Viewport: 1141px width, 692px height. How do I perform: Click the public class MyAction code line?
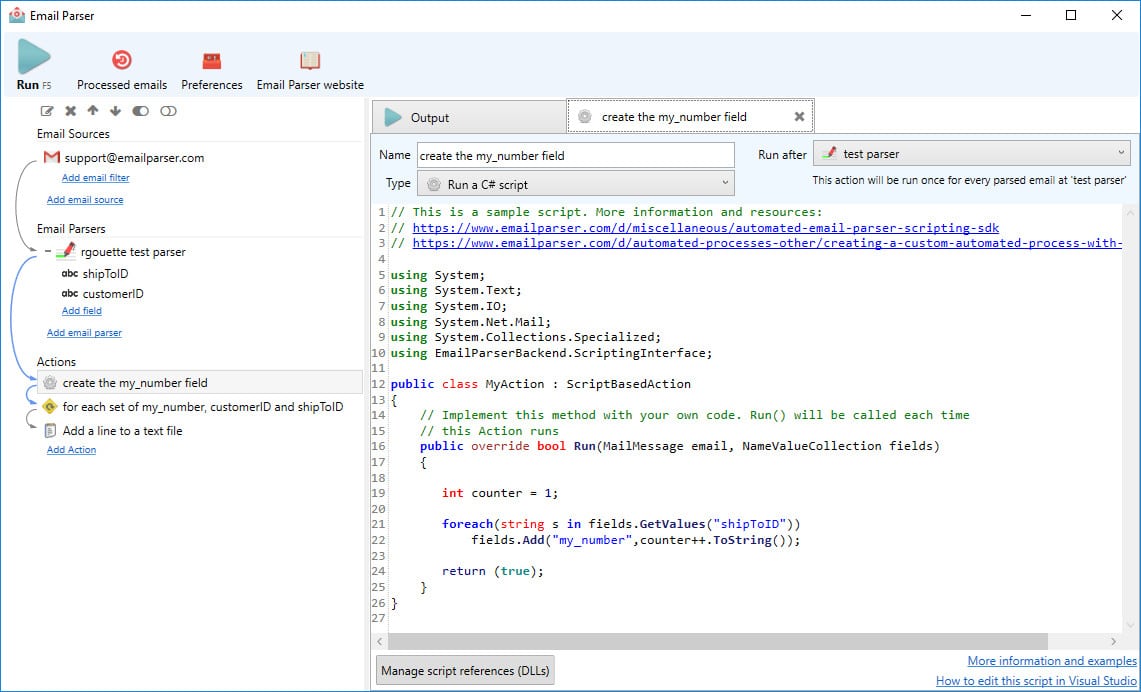click(541, 383)
